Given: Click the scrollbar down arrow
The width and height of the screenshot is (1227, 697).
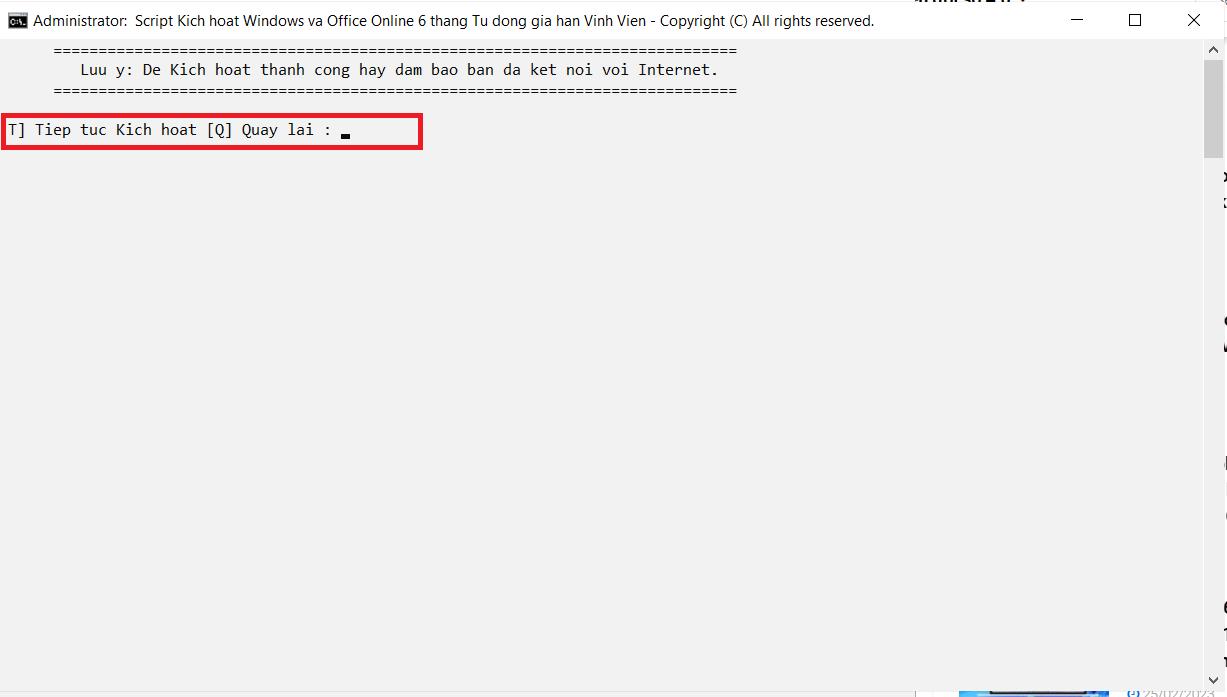Looking at the screenshot, I should coord(1213,680).
